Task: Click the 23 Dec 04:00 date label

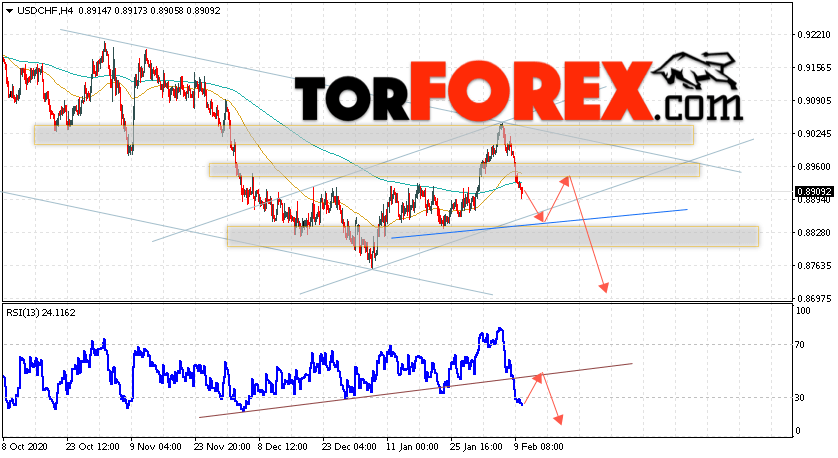Action: (x=349, y=446)
